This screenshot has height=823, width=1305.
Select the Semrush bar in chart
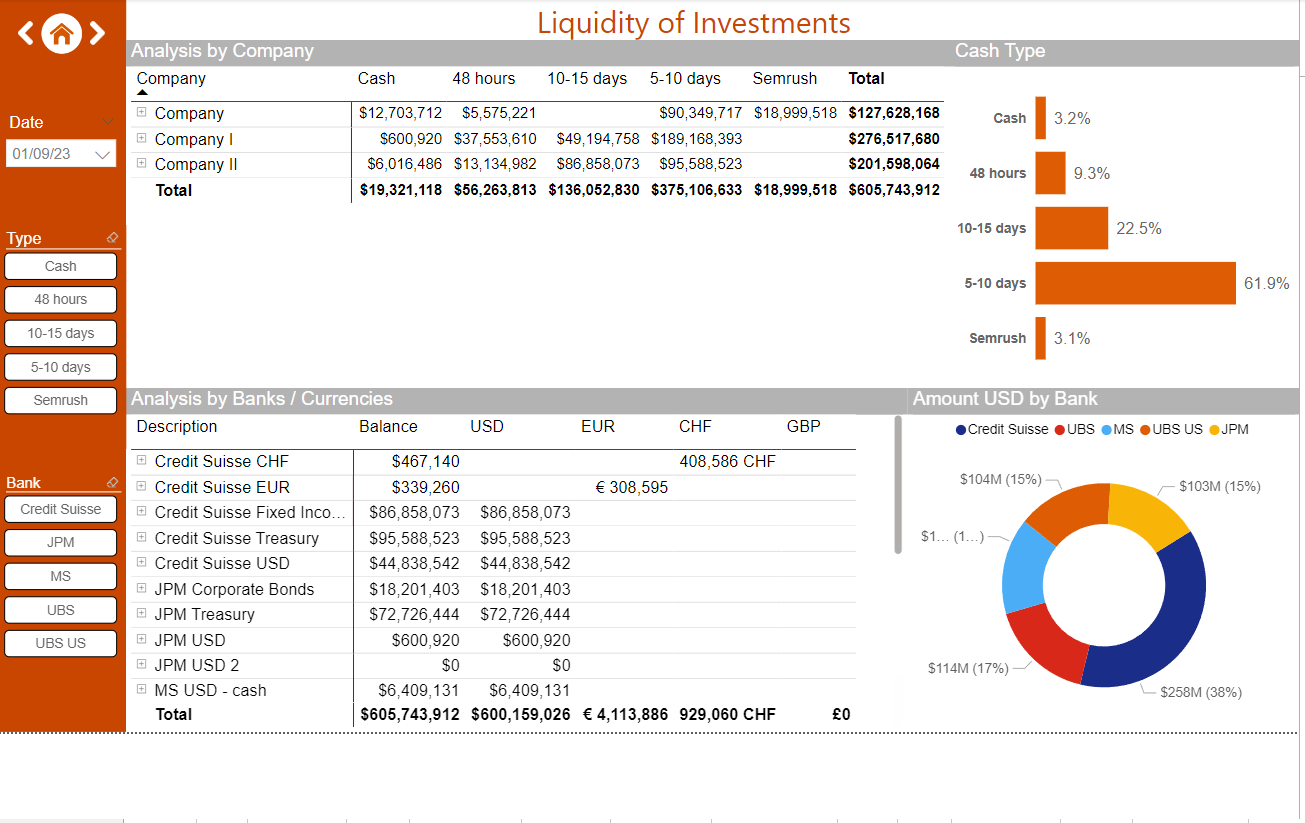[x=1040, y=338]
